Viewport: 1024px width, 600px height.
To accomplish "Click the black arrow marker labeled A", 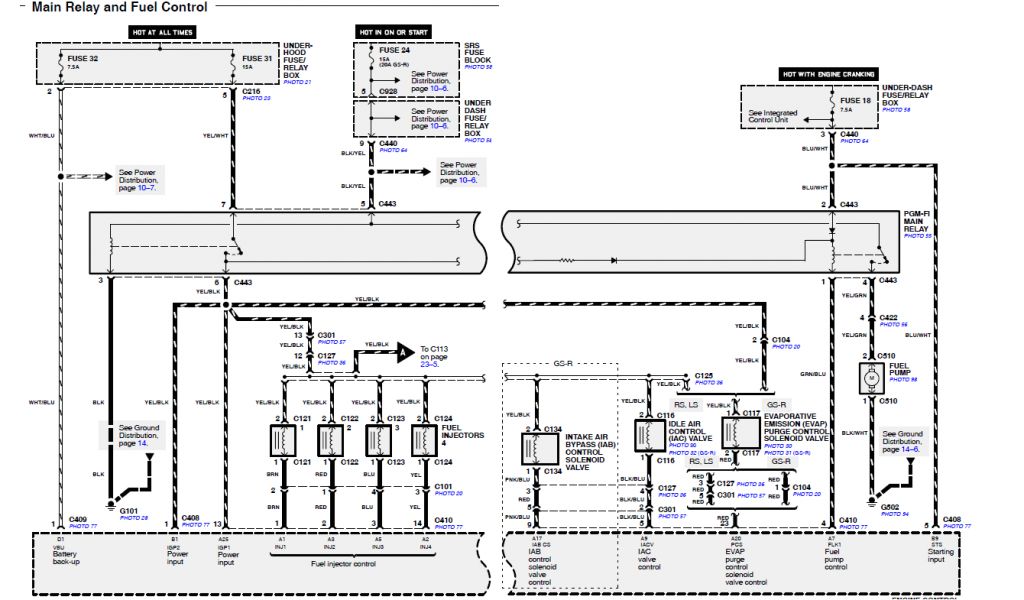I will click(401, 352).
